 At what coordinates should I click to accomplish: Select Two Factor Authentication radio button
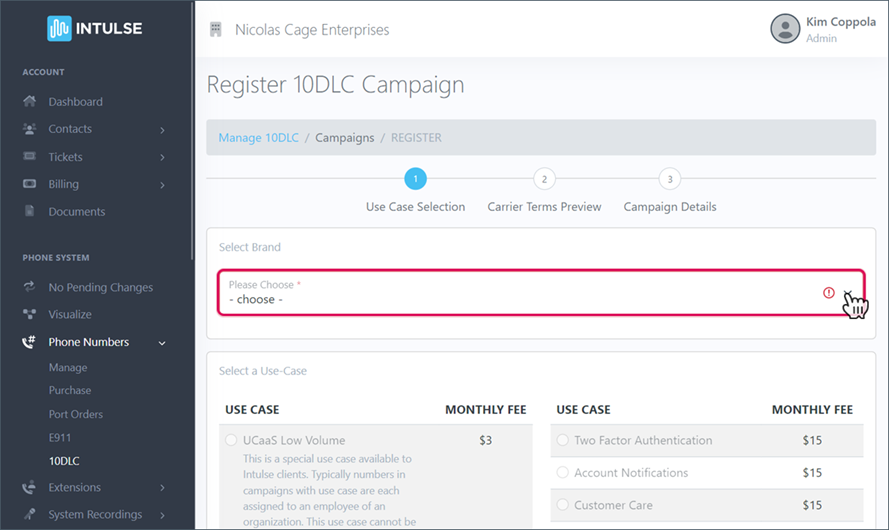563,440
